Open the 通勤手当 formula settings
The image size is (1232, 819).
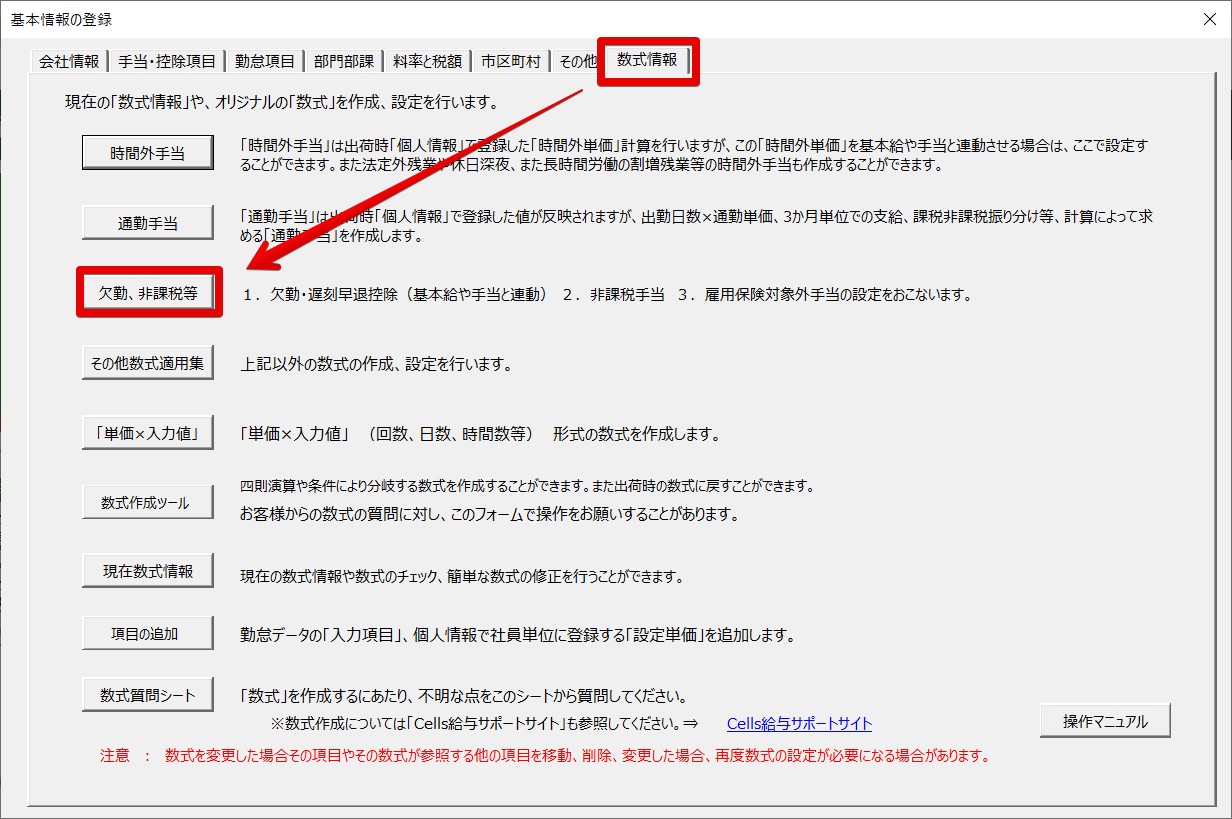click(x=148, y=224)
